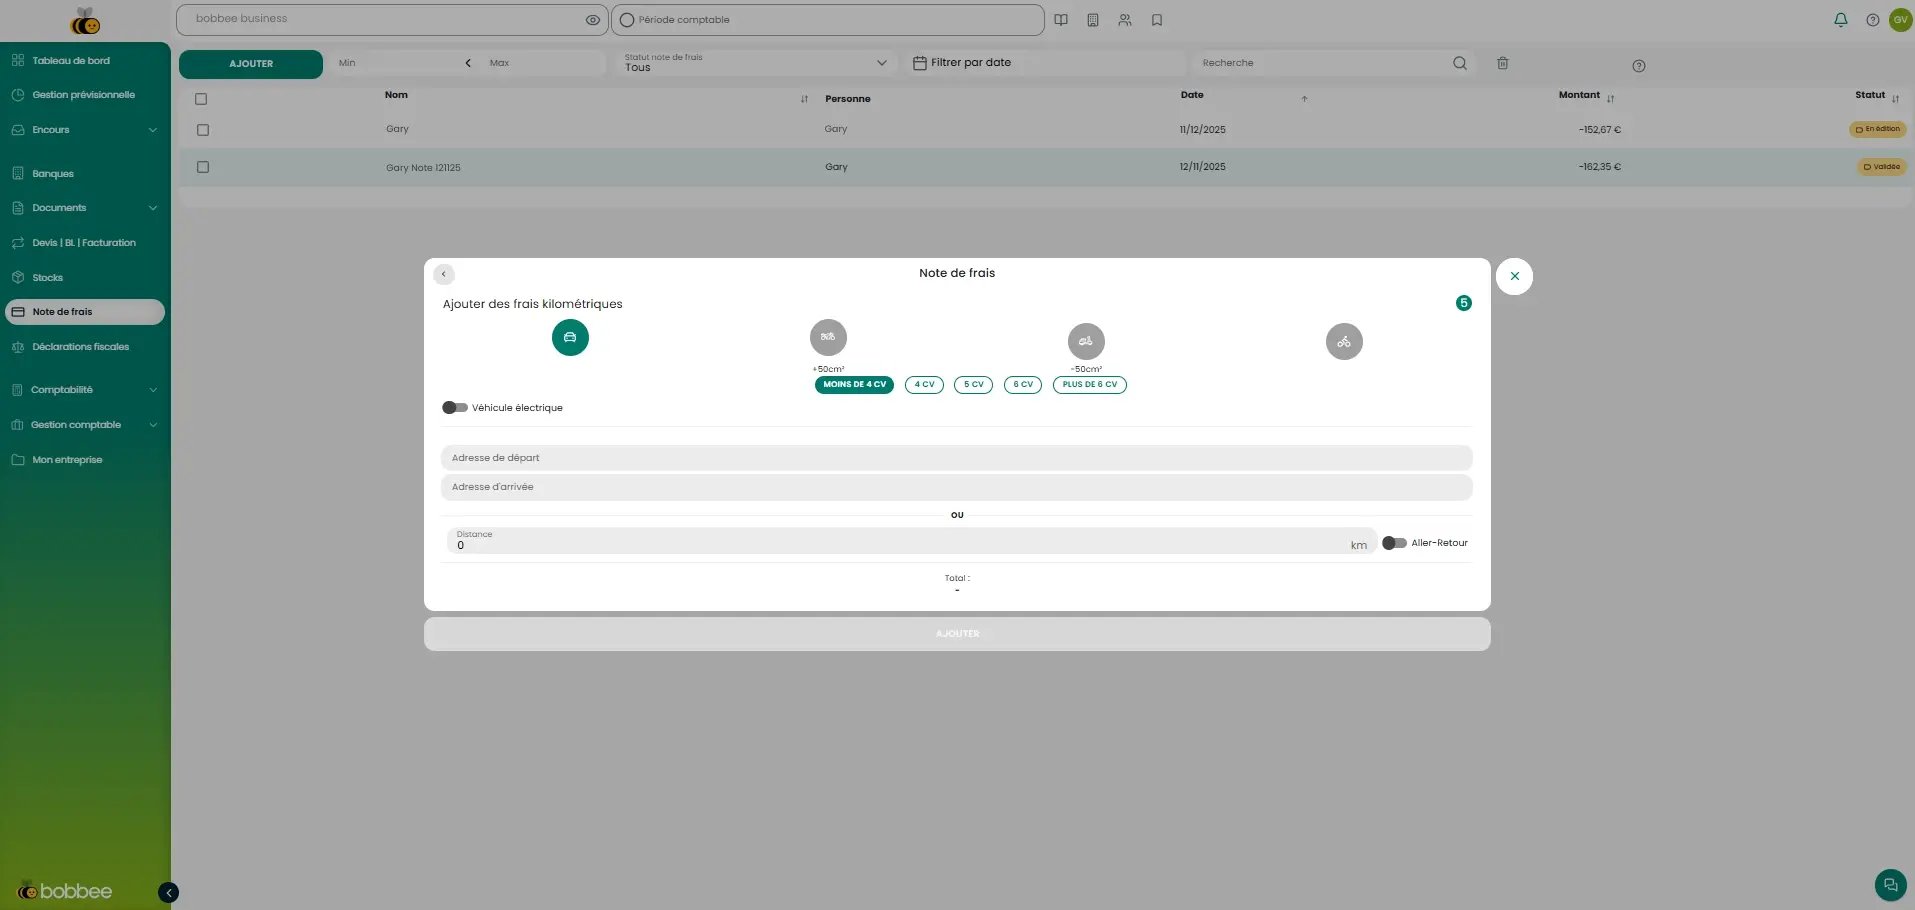Viewport: 1915px width, 910px height.
Task: Open the notifications bell
Action: coord(1840,20)
